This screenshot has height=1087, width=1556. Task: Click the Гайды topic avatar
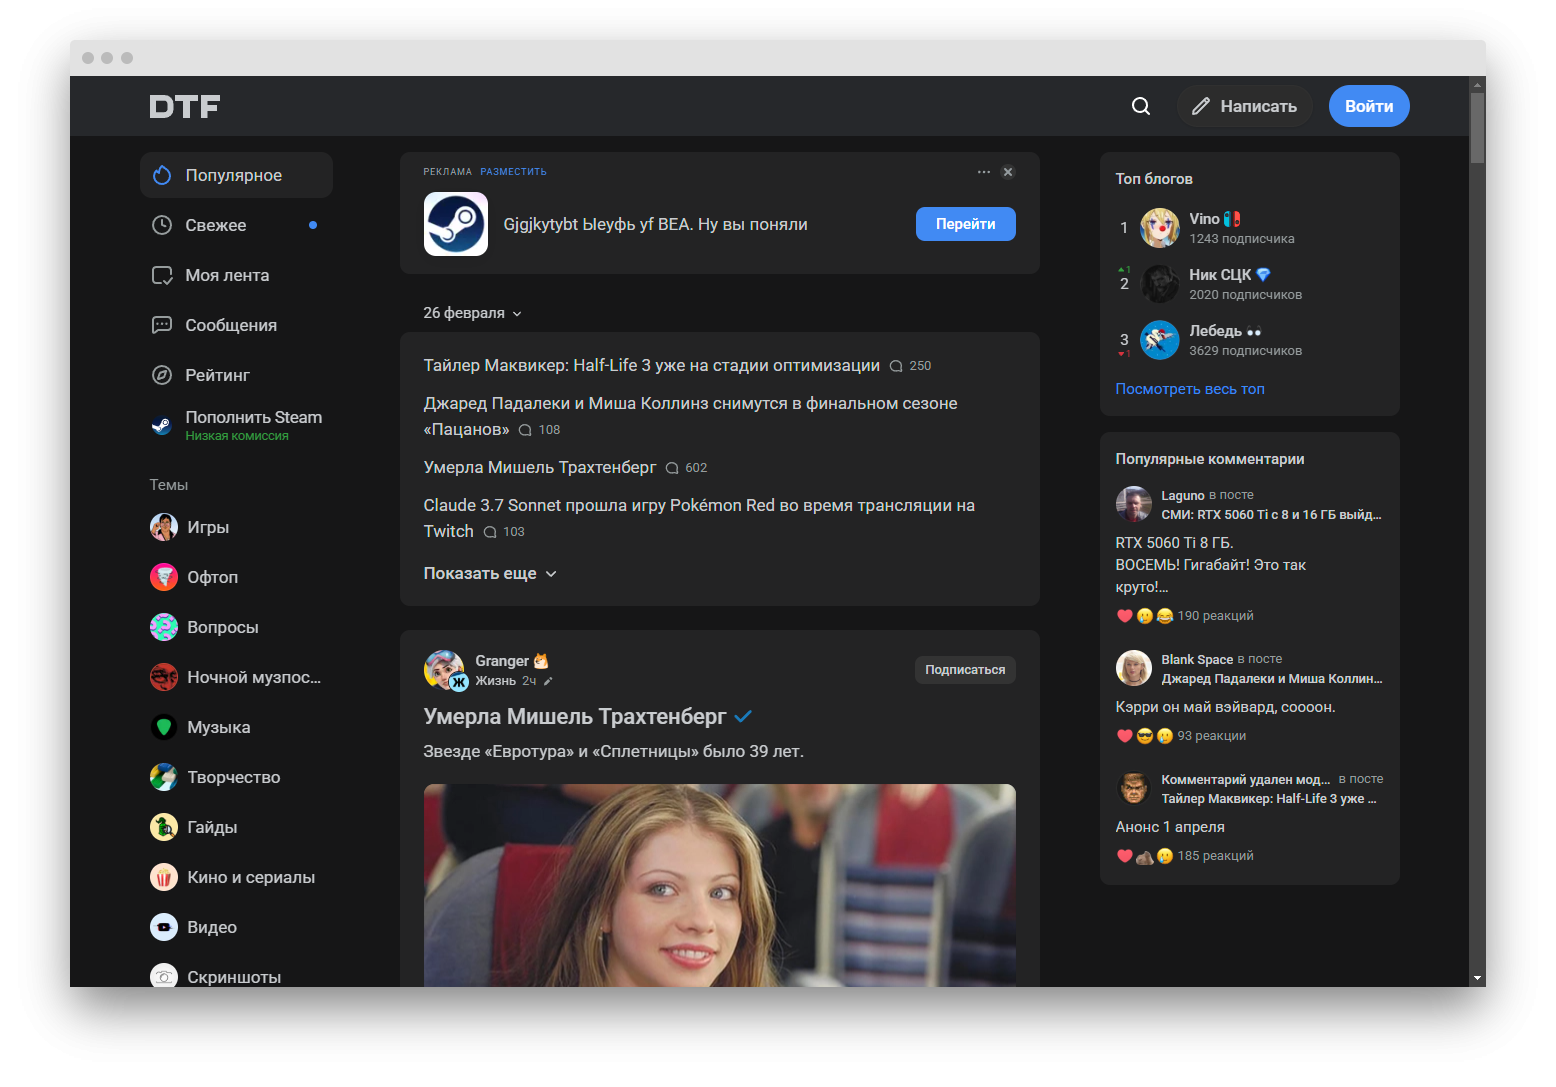(164, 827)
